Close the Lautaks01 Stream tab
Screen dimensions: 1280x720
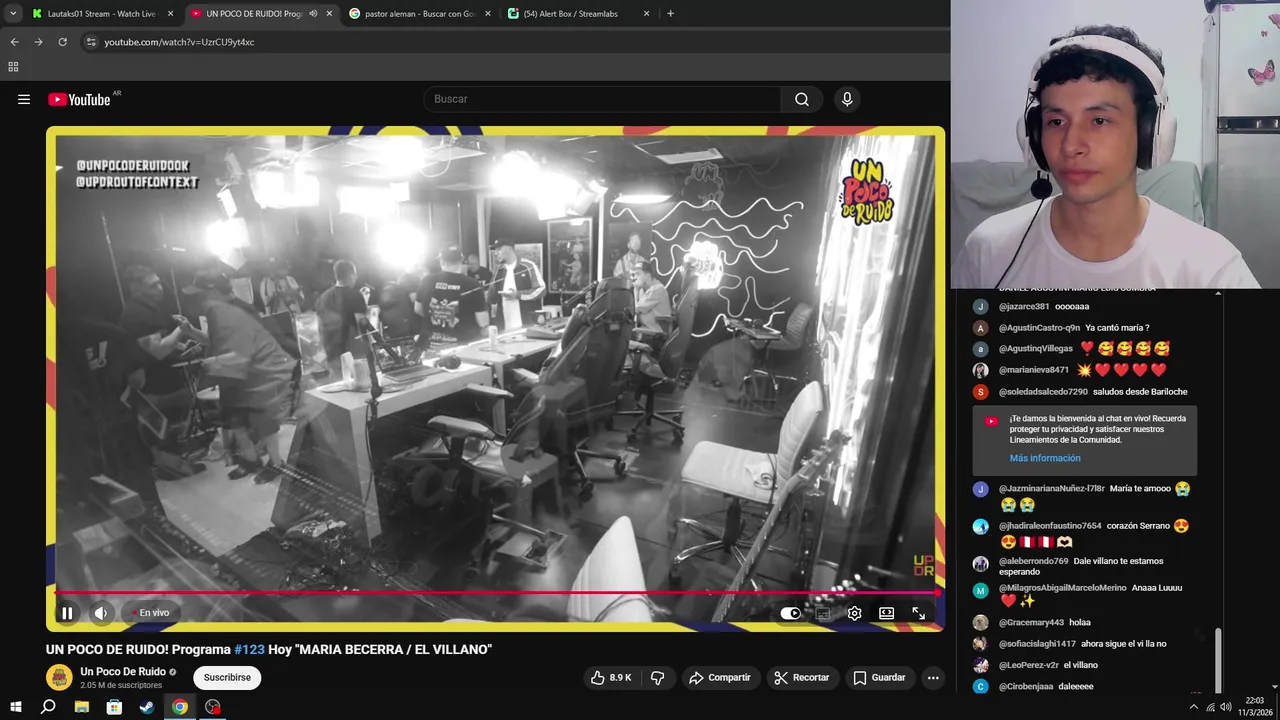pos(171,14)
